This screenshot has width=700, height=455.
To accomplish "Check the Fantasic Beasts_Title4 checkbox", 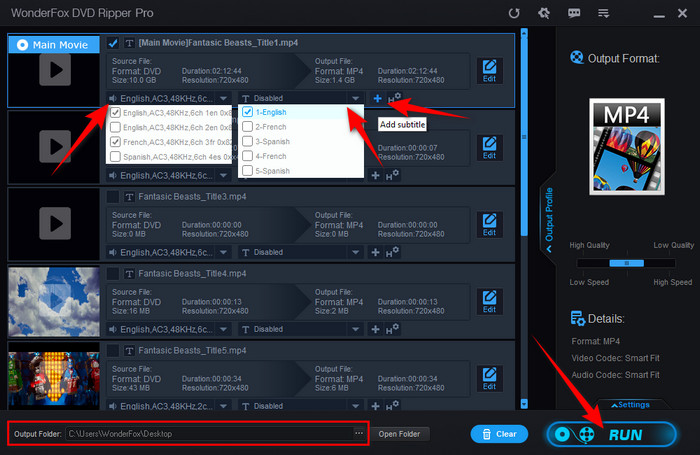I will (x=113, y=273).
